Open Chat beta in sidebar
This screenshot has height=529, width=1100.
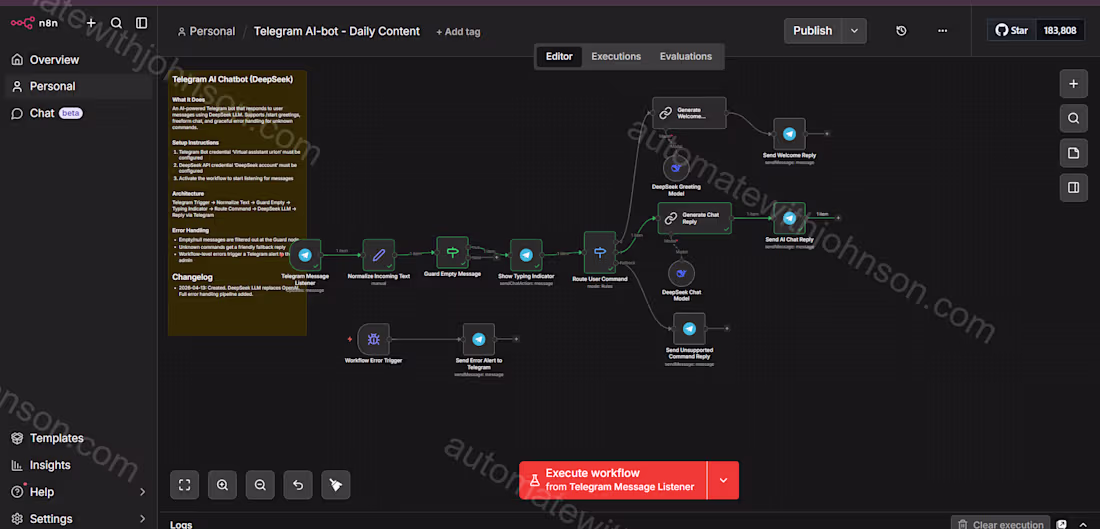[x=47, y=113]
